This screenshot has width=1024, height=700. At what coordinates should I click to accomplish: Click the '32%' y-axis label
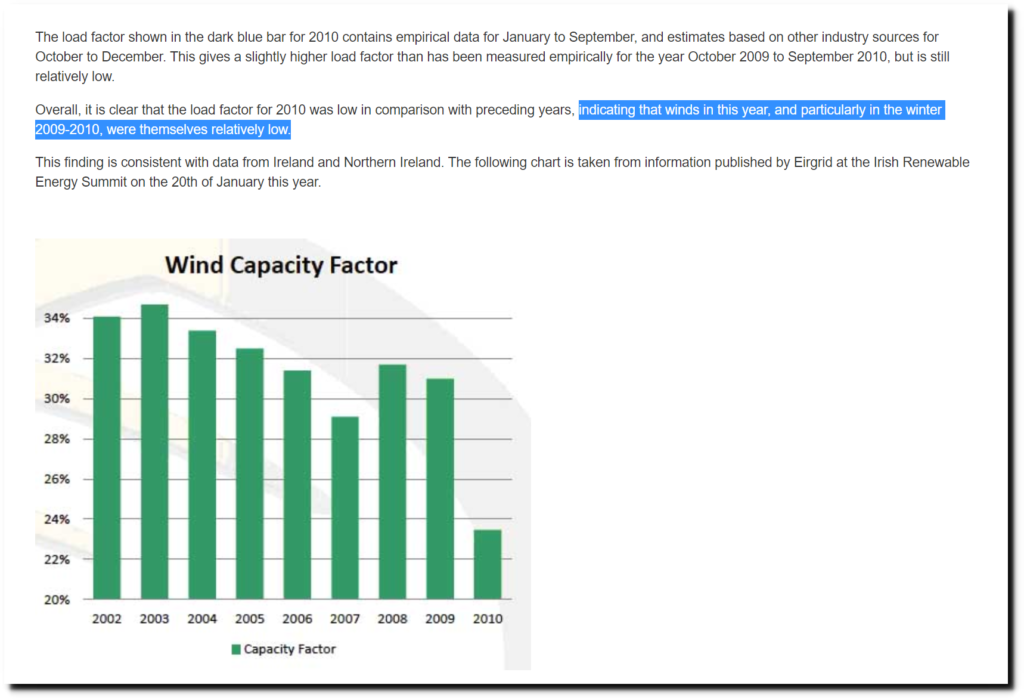[x=57, y=358]
